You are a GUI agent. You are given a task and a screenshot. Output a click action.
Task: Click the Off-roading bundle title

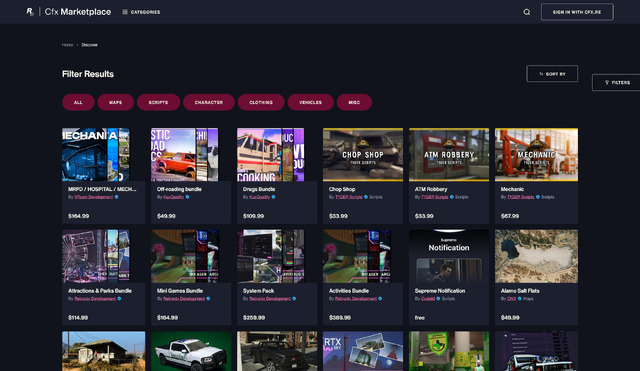(x=179, y=189)
